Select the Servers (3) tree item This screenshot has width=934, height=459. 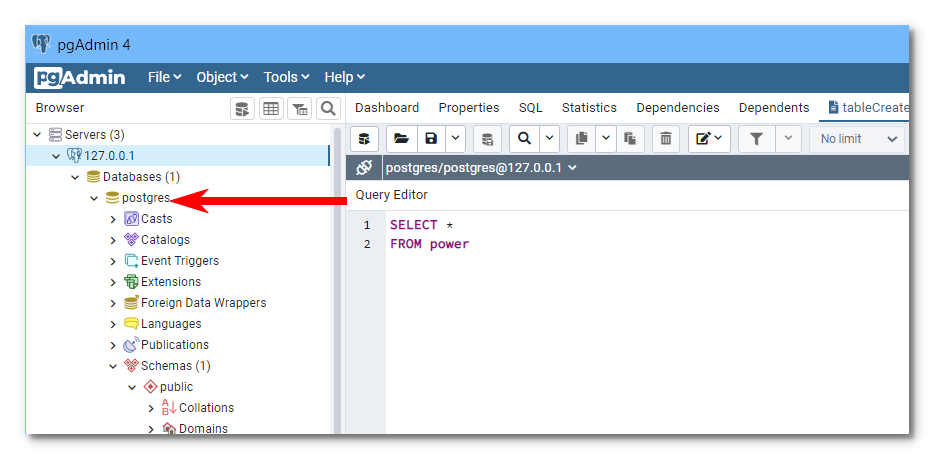coord(94,135)
